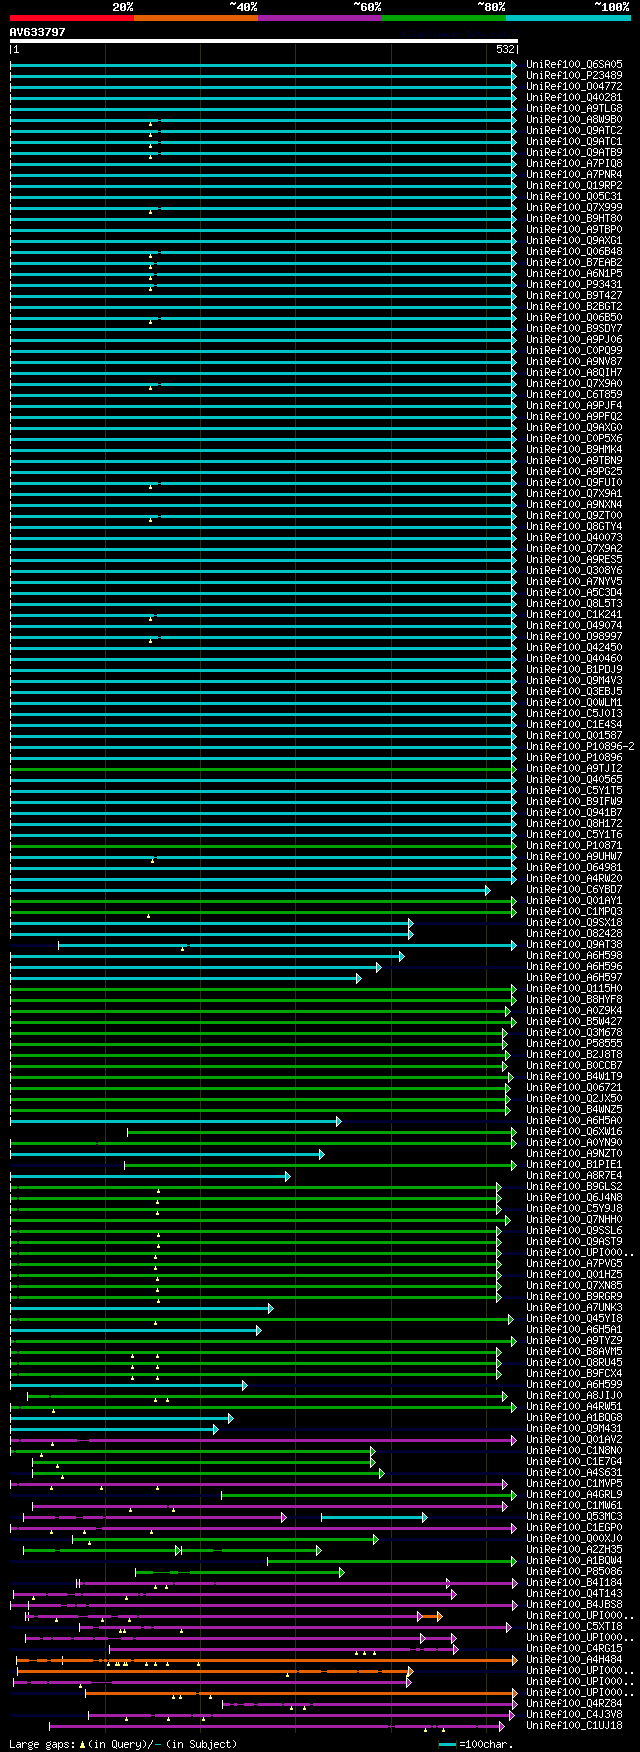Click the purple ~60% legend color bar

[320, 18]
